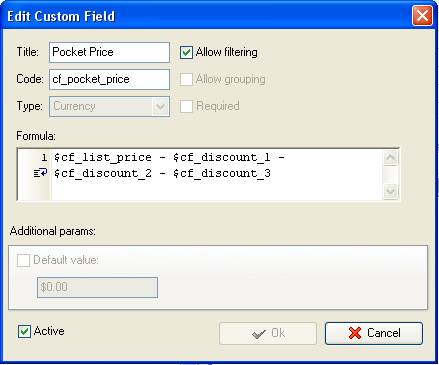The height and width of the screenshot is (365, 439).
Task: Click the Currency type combo box
Action: pos(109,107)
